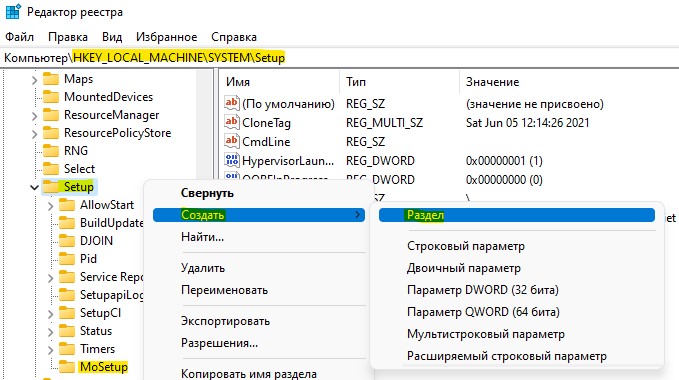Click the CloneTag value date text
Viewport: 679px width, 380px height.
527,122
